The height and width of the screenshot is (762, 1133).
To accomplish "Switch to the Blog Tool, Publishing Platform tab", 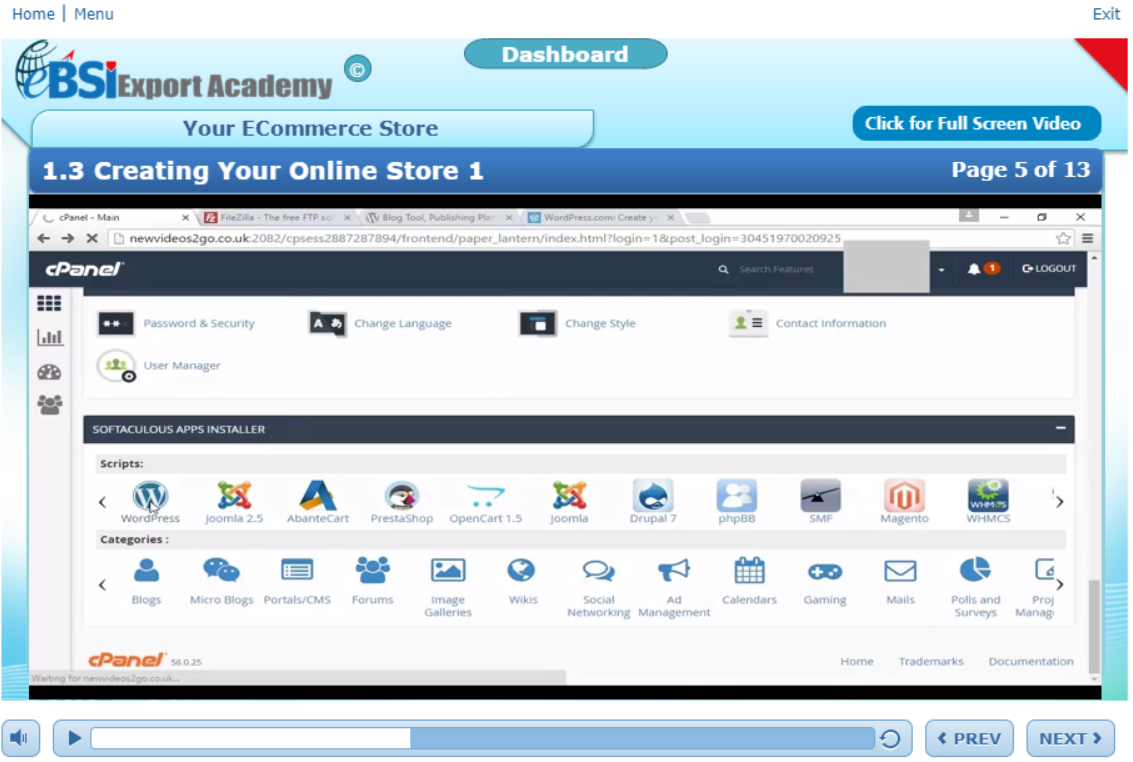I will 439,217.
